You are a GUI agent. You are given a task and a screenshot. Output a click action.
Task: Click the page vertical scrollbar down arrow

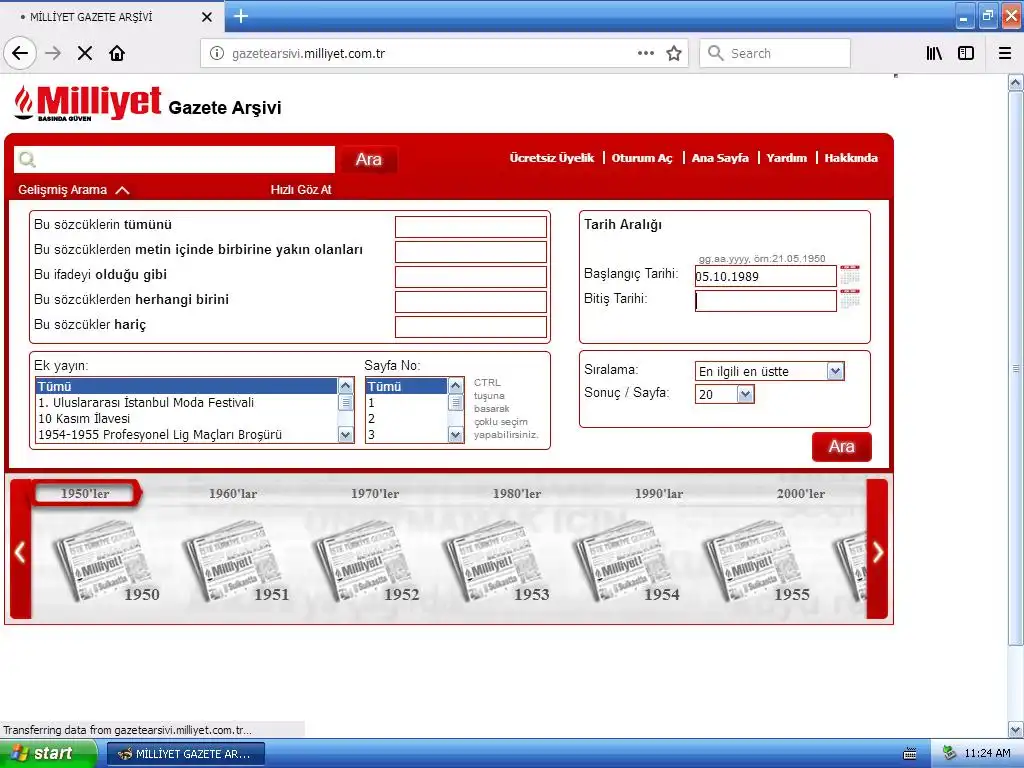coord(1016,729)
